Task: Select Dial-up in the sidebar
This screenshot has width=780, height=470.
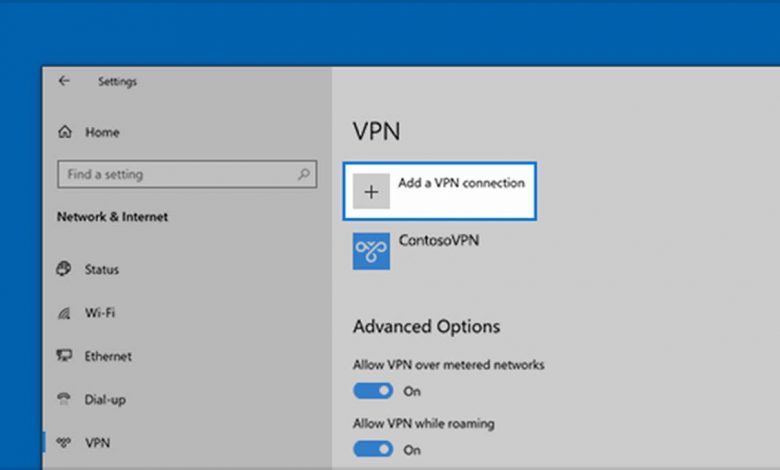Action: coord(105,399)
